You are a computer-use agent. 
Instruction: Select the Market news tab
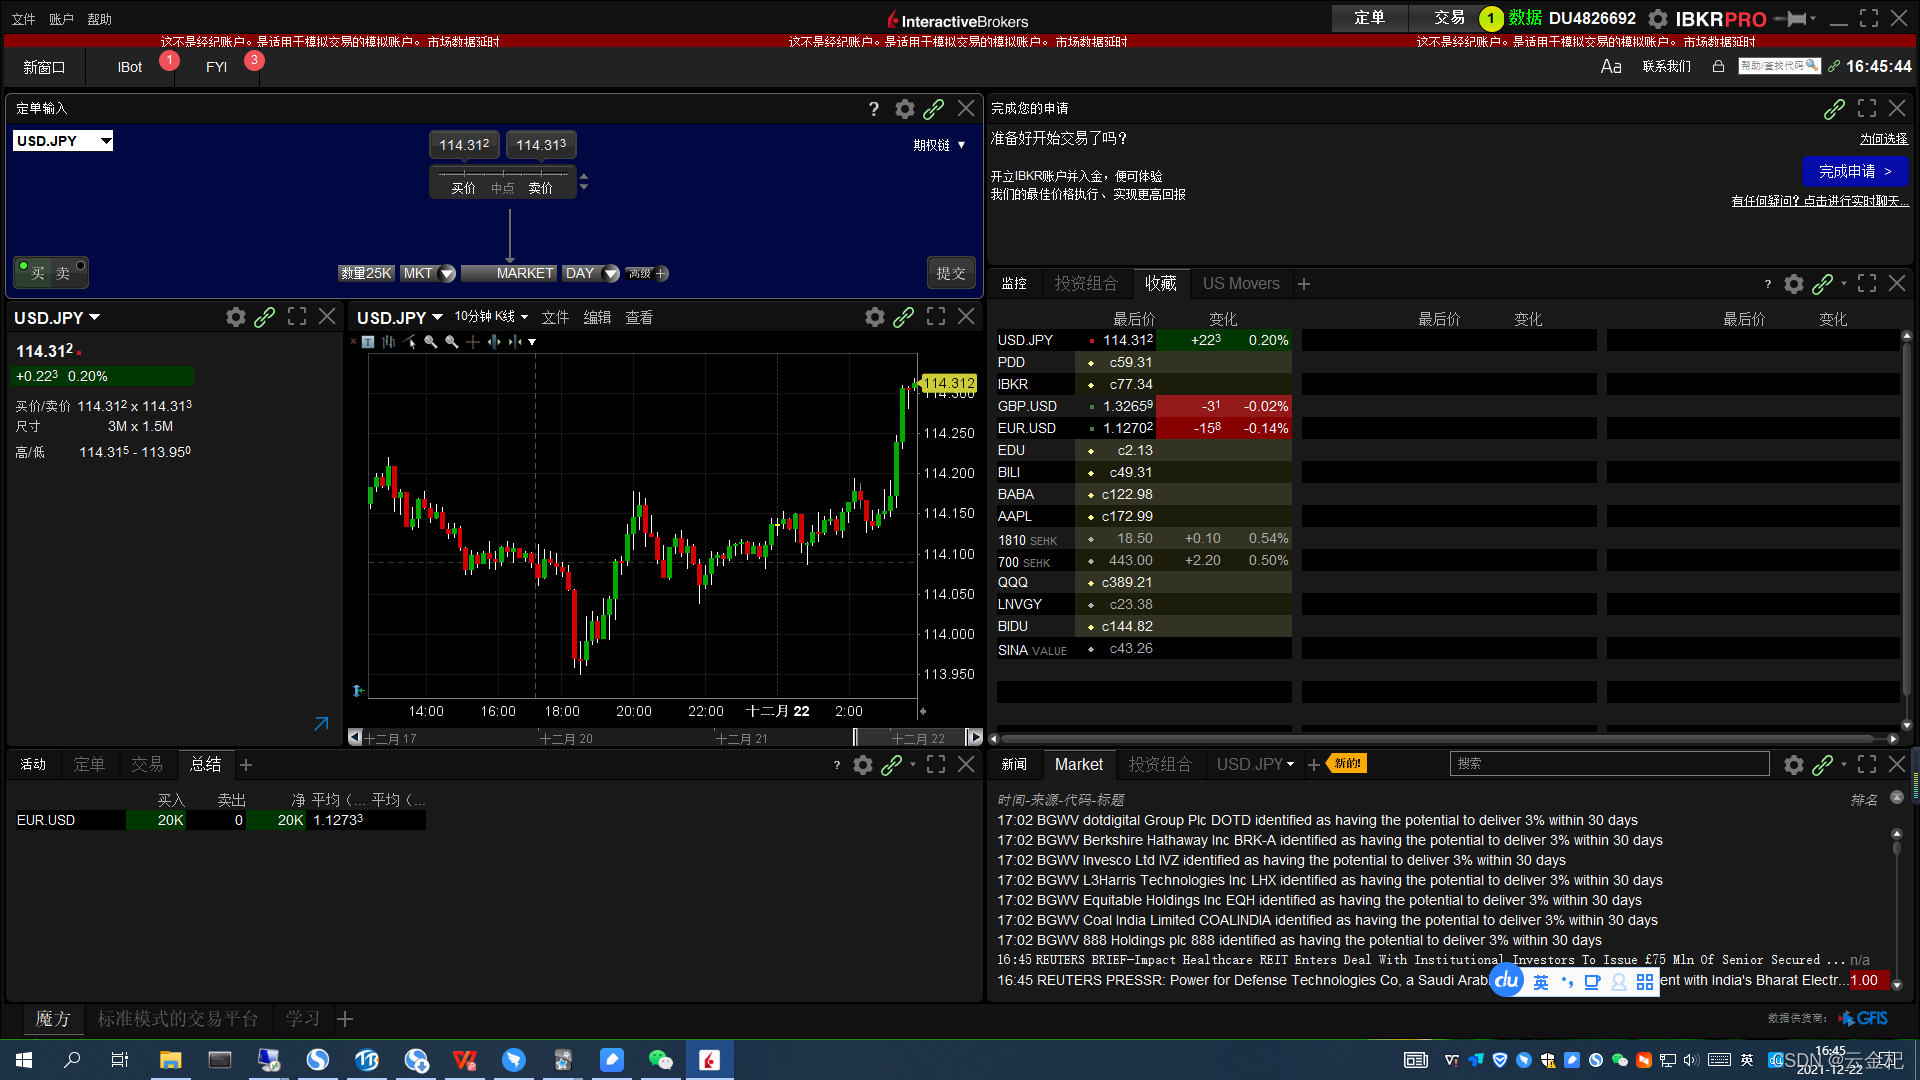click(1079, 765)
